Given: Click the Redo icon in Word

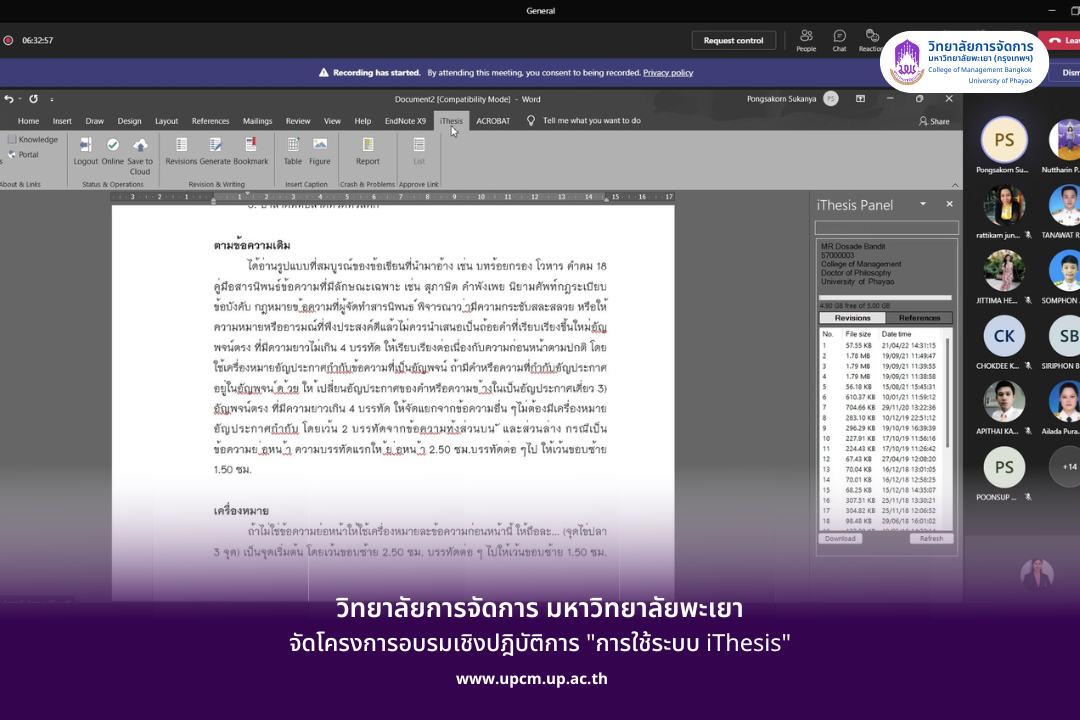Looking at the screenshot, I should click(x=33, y=99).
